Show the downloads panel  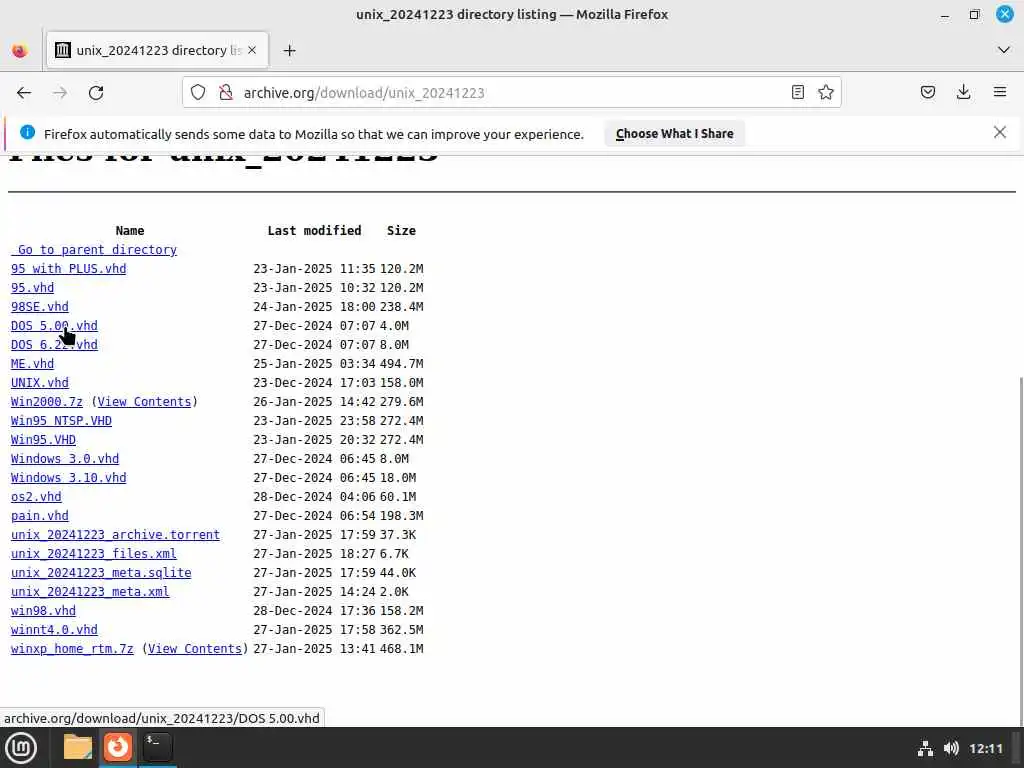[963, 92]
